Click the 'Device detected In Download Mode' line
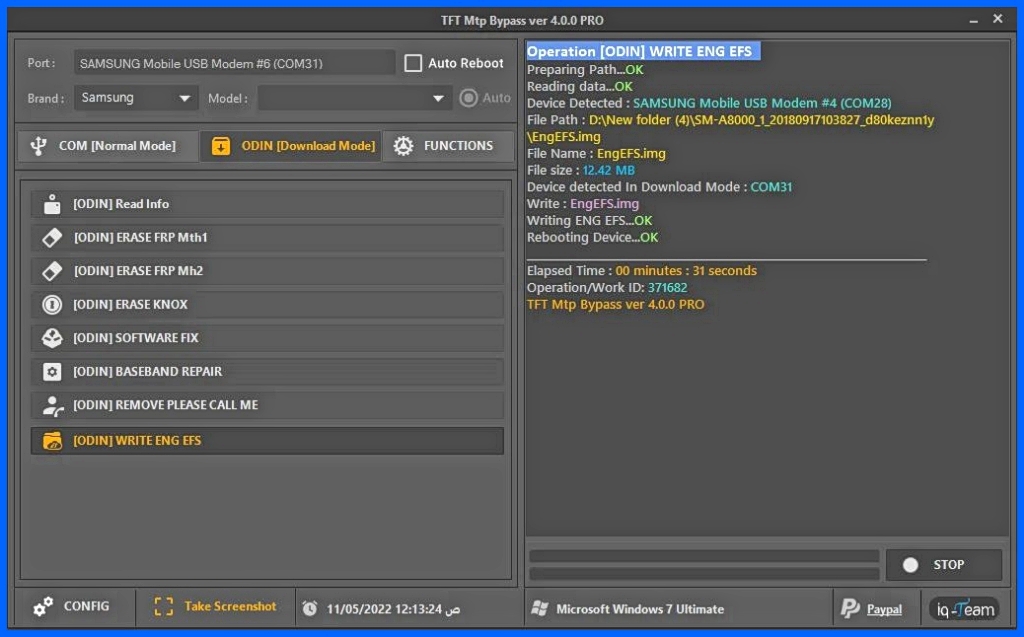The image size is (1024, 637). pos(660,187)
